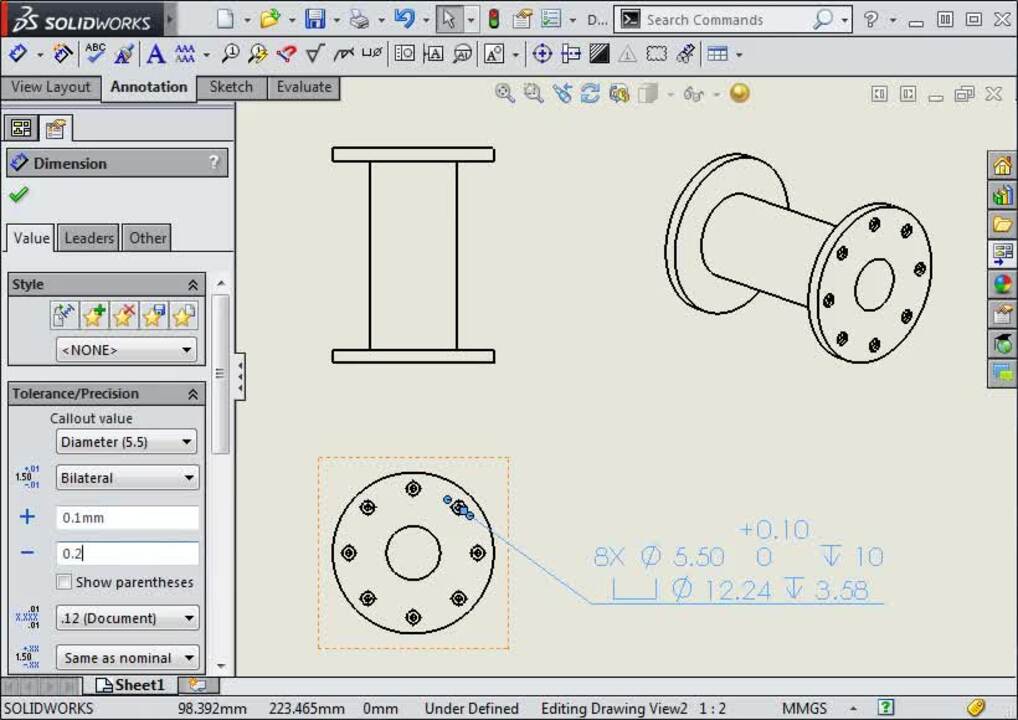
Task: Click the Undo arrow icon
Action: tap(404, 19)
